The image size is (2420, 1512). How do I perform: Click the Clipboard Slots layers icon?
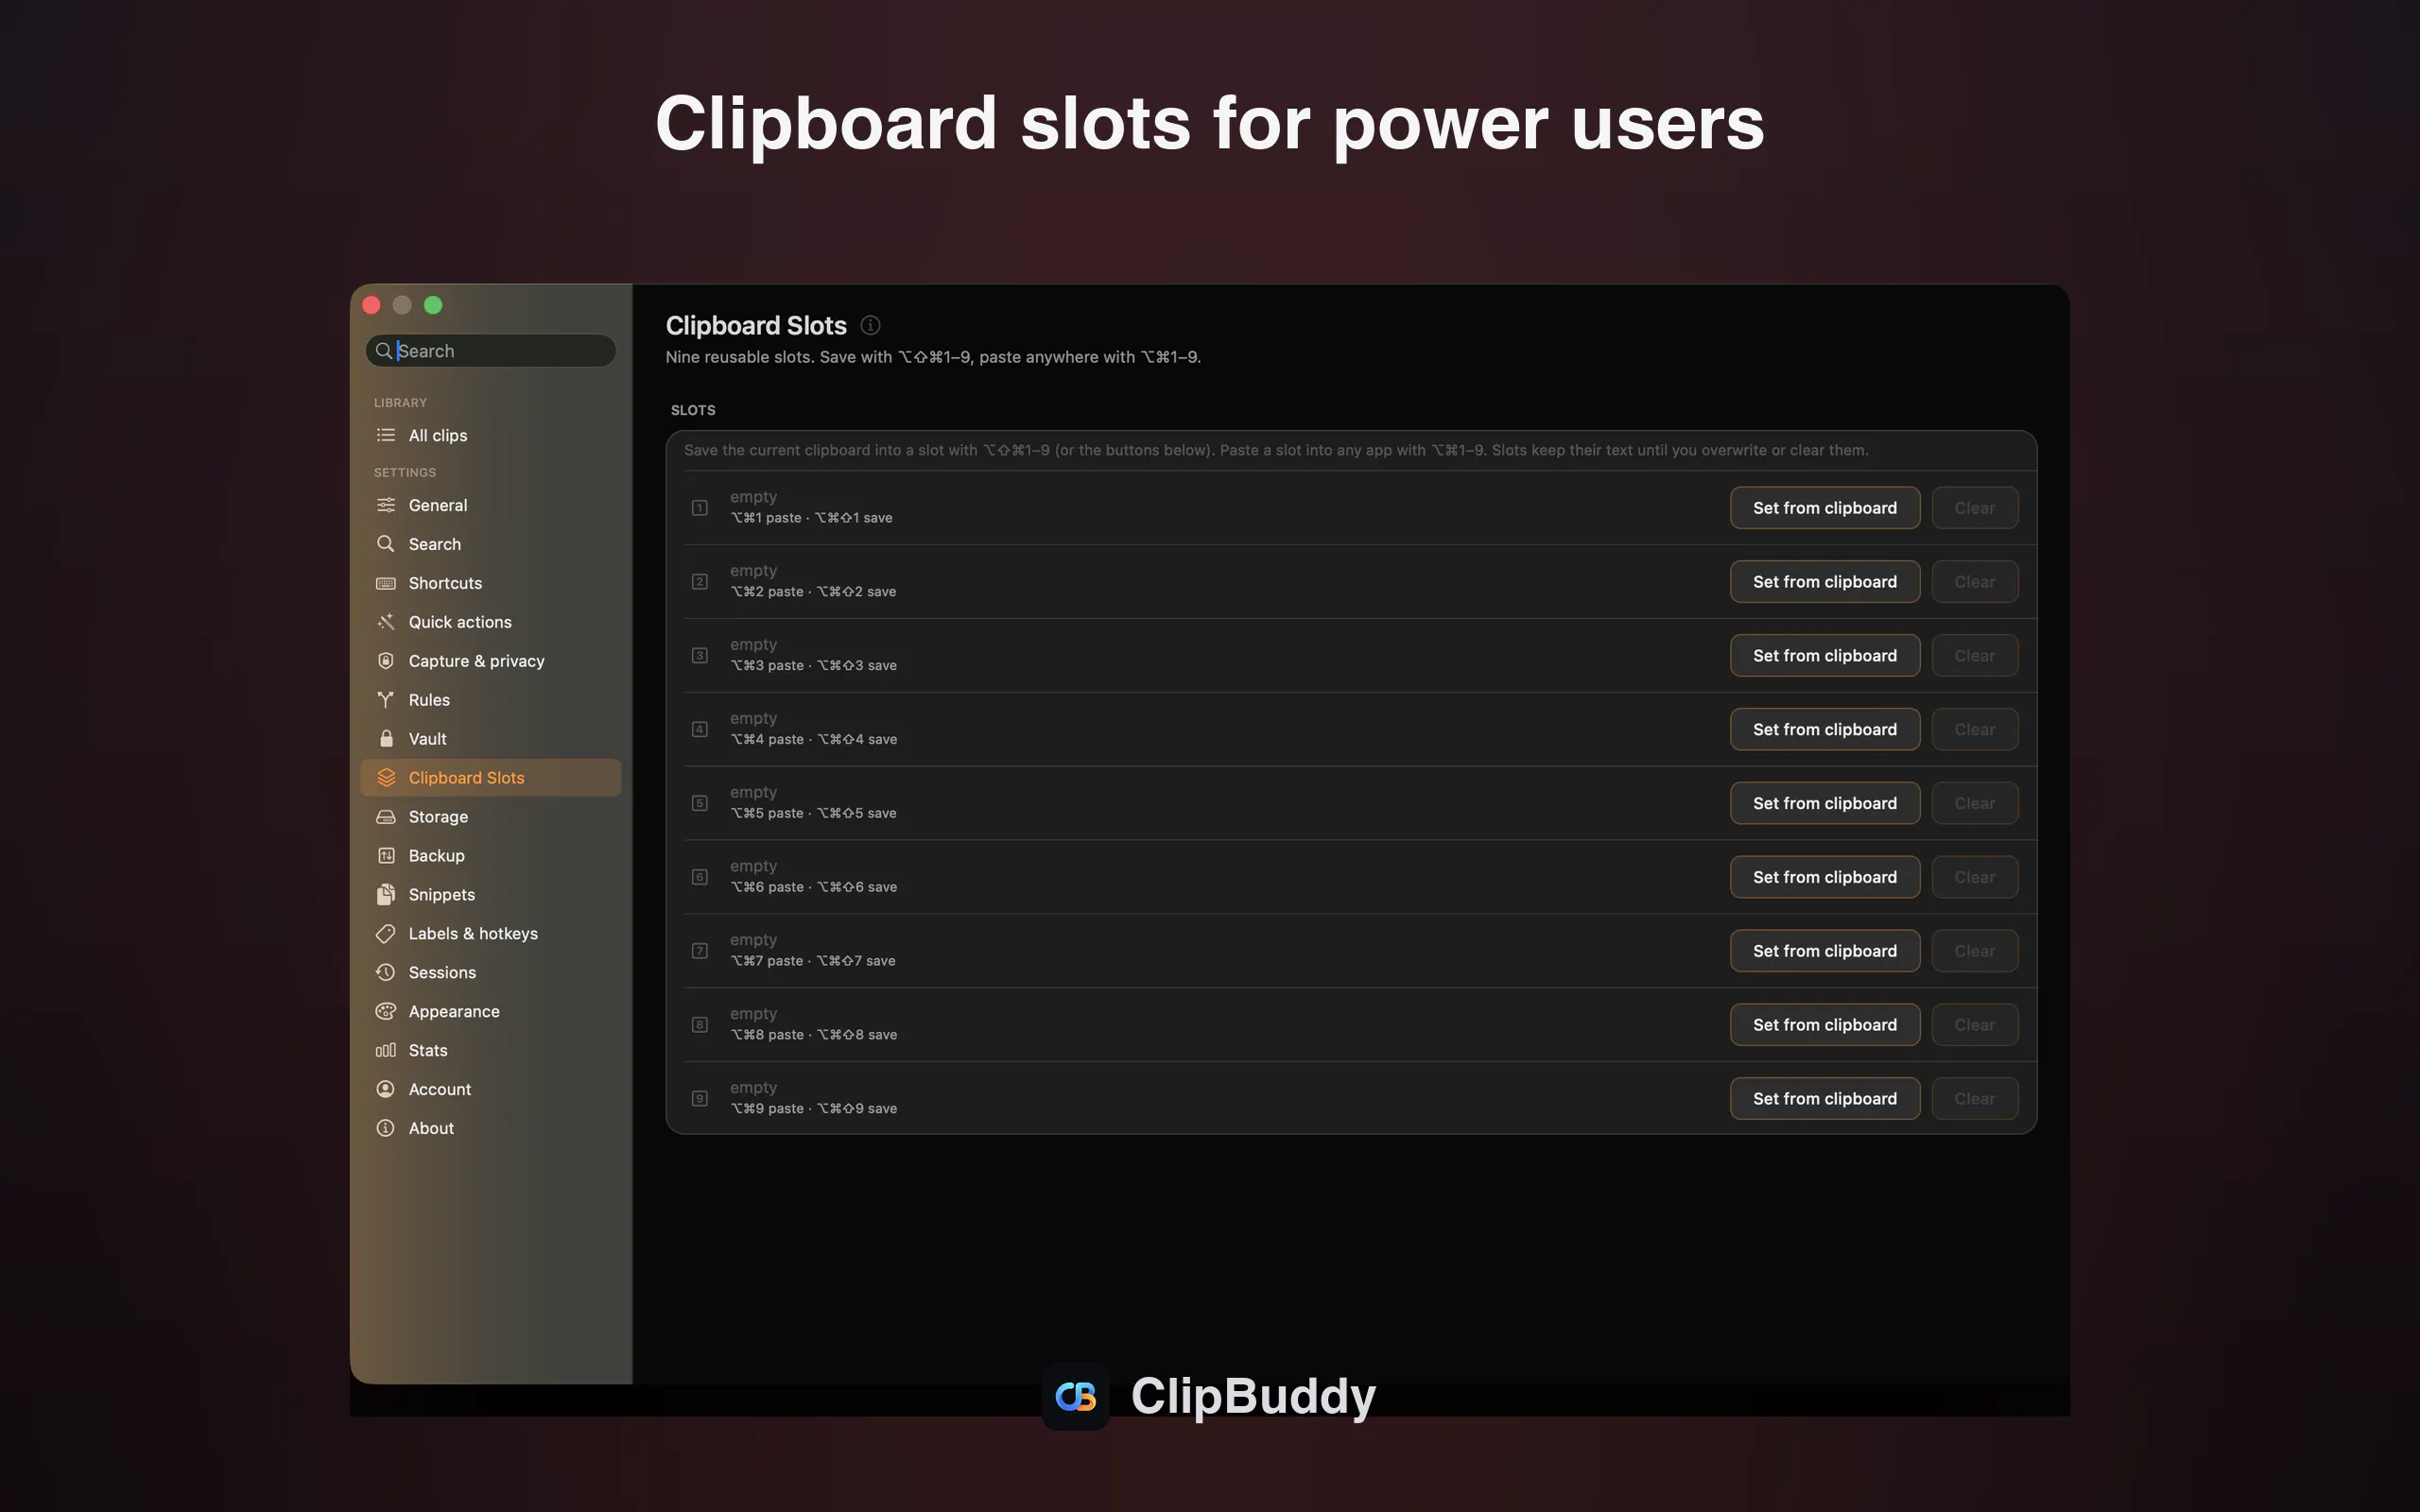click(x=385, y=778)
